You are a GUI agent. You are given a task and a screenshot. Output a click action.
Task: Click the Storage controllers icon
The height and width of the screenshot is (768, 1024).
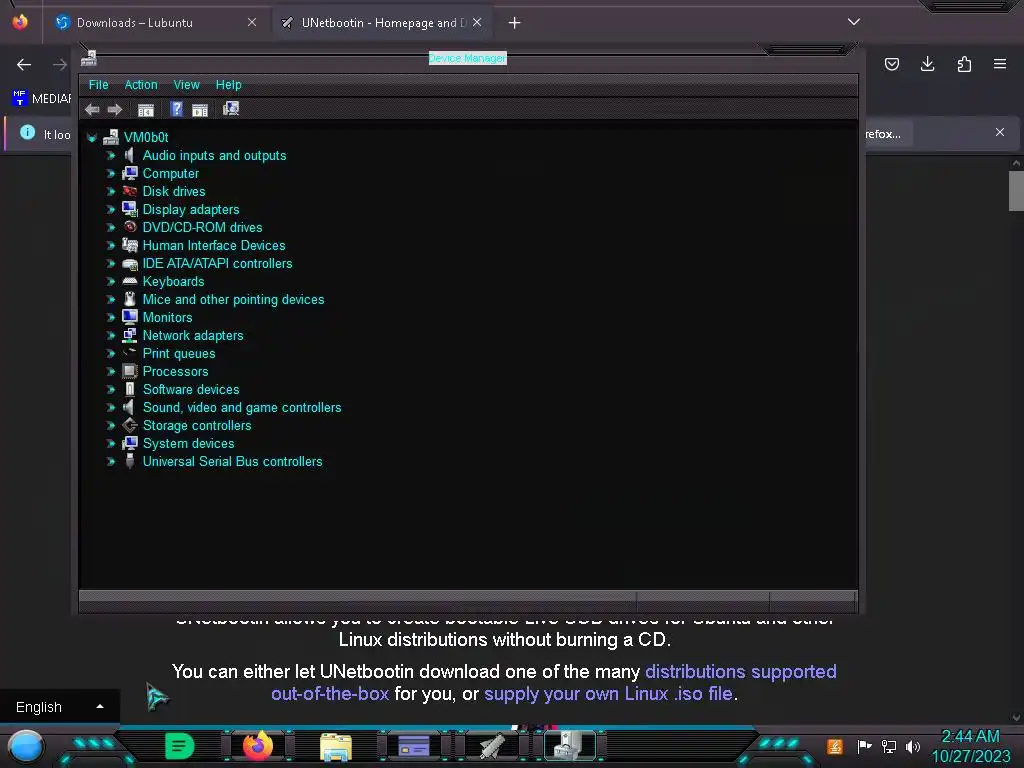point(130,425)
